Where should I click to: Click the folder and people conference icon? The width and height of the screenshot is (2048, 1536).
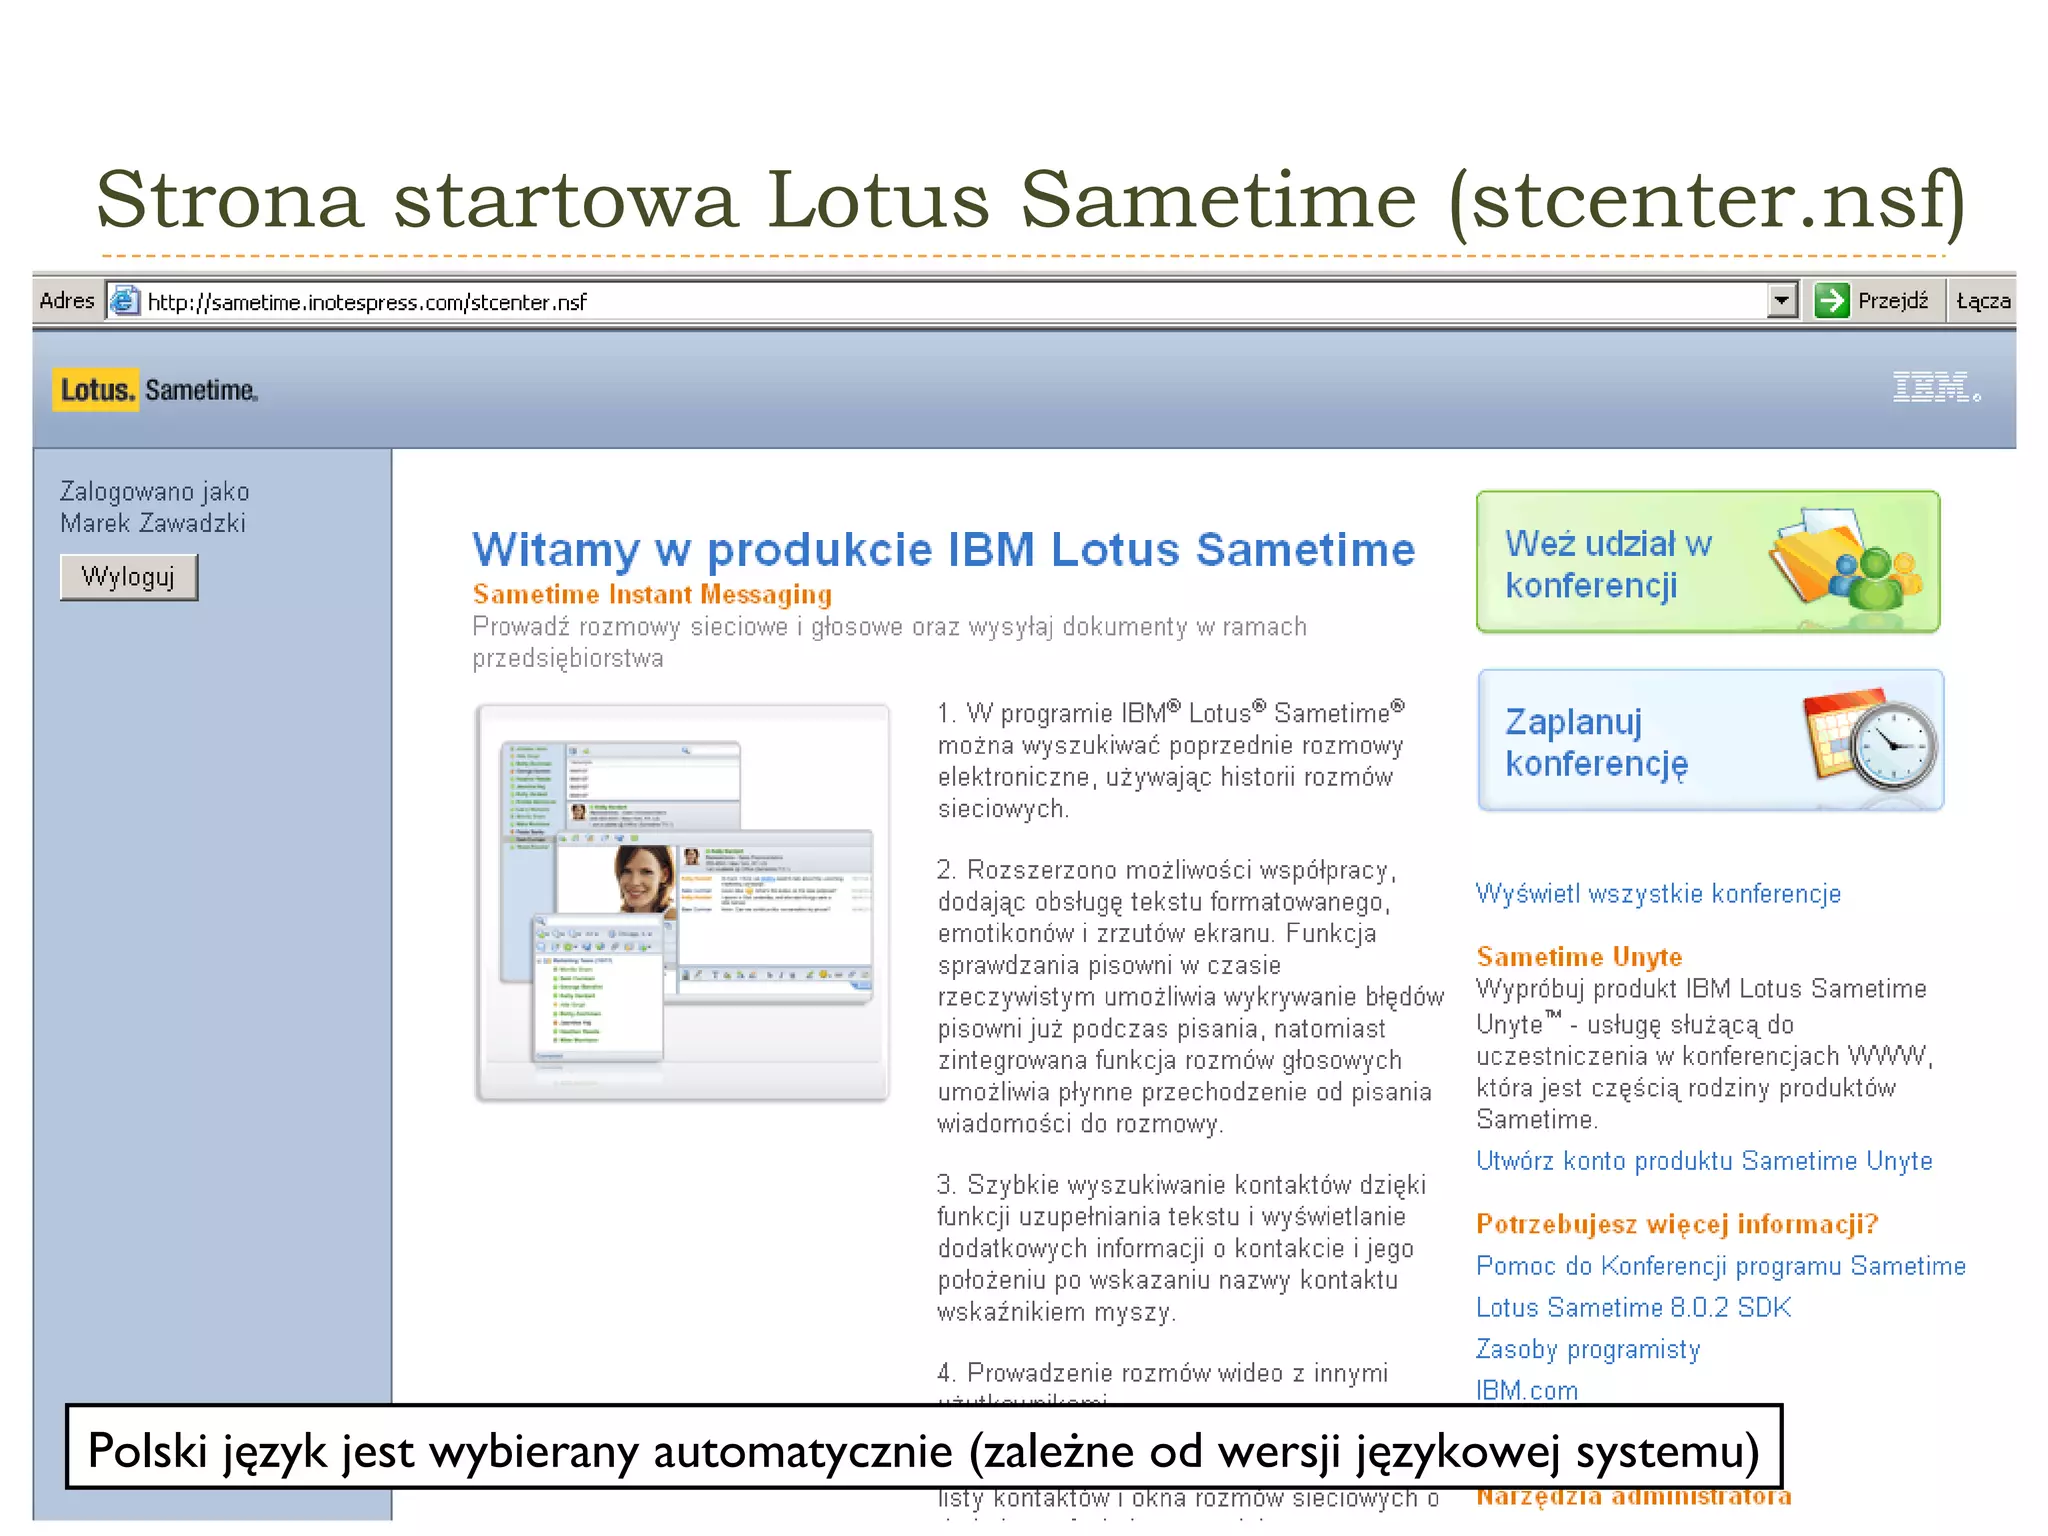pyautogui.click(x=1846, y=559)
